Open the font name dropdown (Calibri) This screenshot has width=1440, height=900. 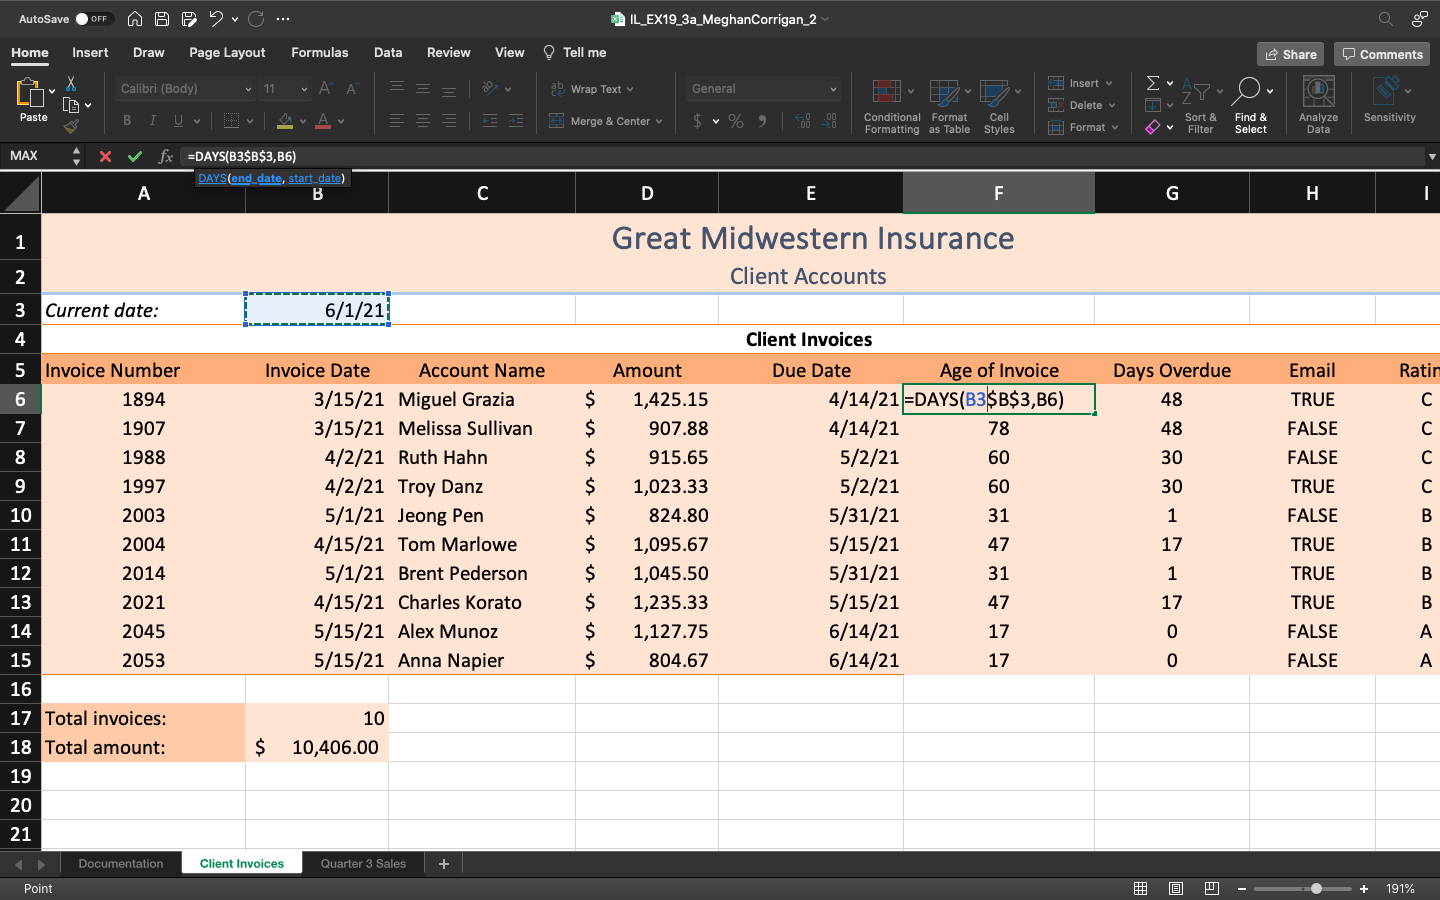tap(247, 89)
